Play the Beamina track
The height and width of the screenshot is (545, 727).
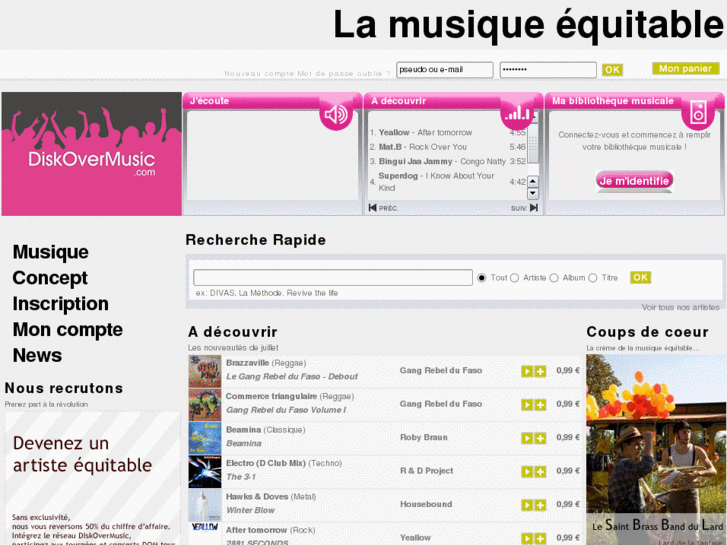coord(527,438)
